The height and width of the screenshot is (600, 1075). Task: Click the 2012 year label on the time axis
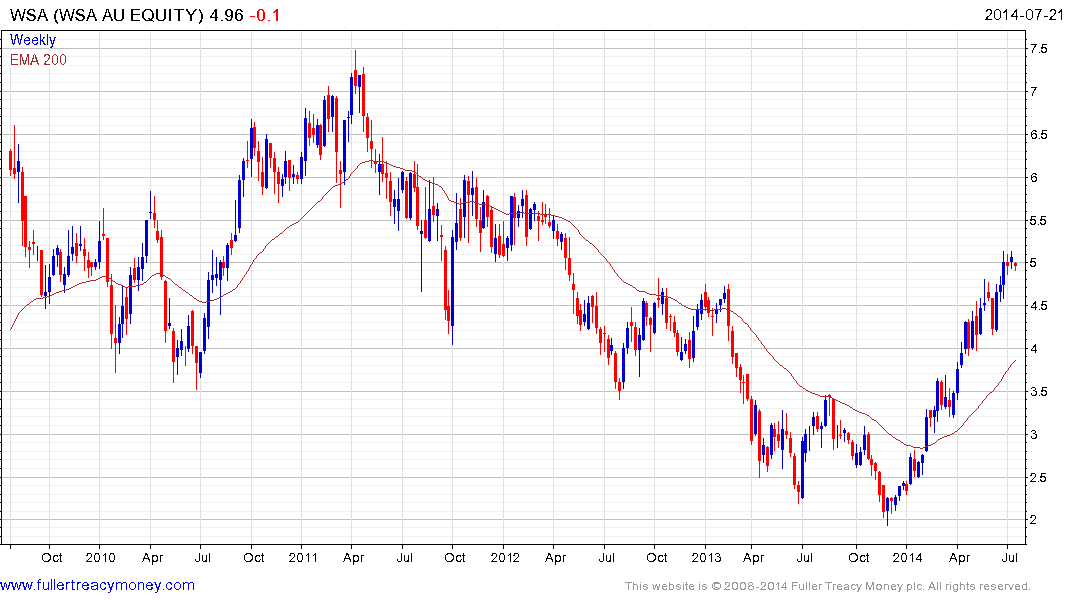coord(505,557)
